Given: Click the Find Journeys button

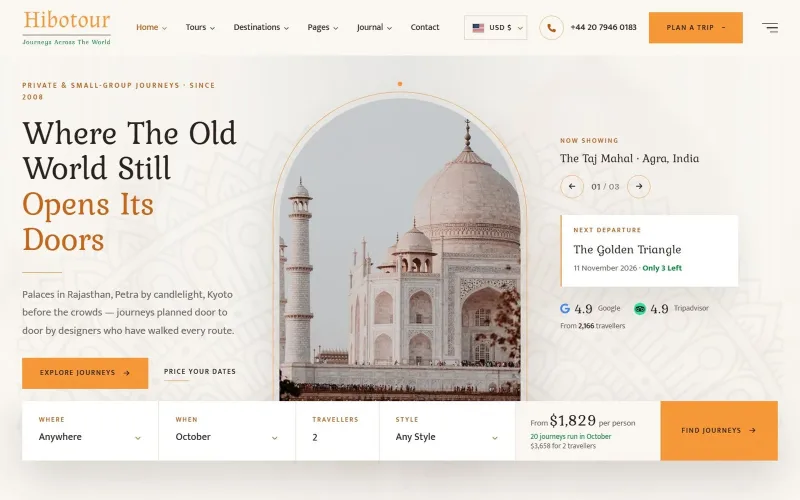Looking at the screenshot, I should pyautogui.click(x=719, y=431).
